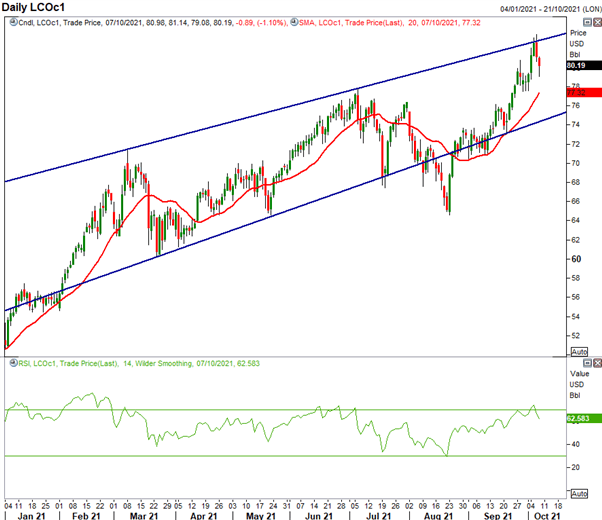
Task: Click the 40 tick on RSI axis
Action: tap(576, 444)
